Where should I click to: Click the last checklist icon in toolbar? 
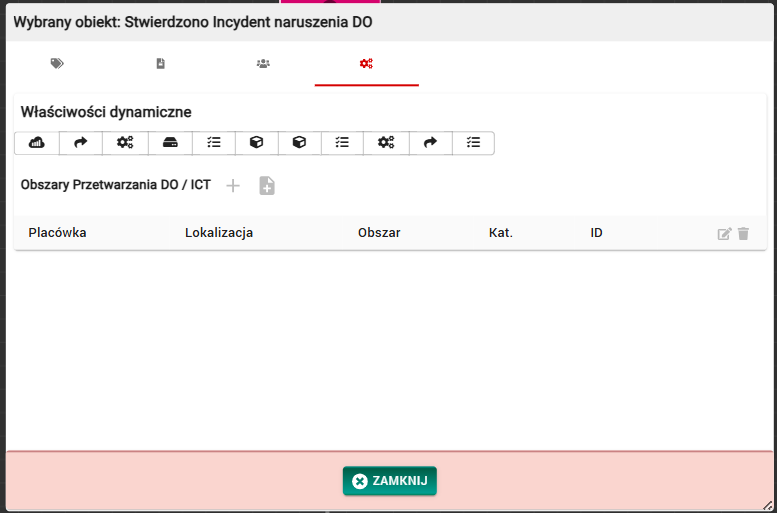[474, 143]
